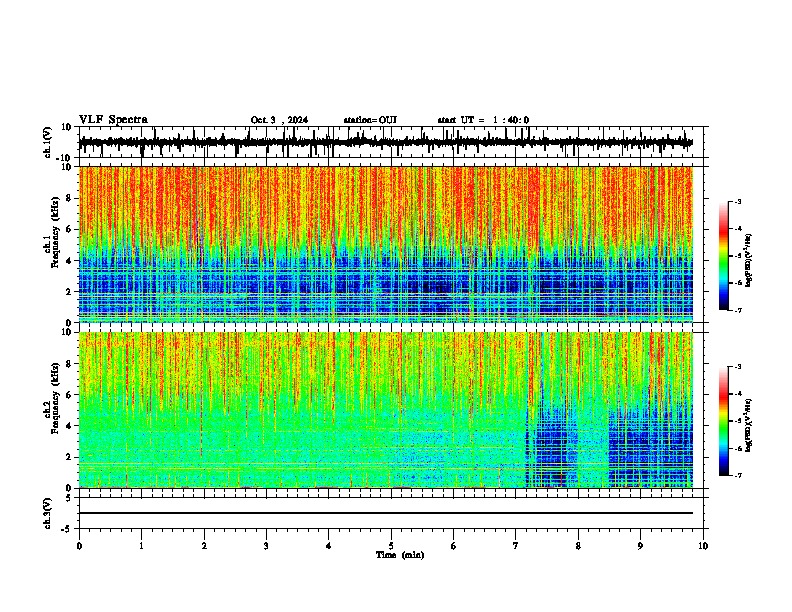Viewport: 792px width, 612px height.
Task: Click time axis tick label "3"
Action: [266, 546]
